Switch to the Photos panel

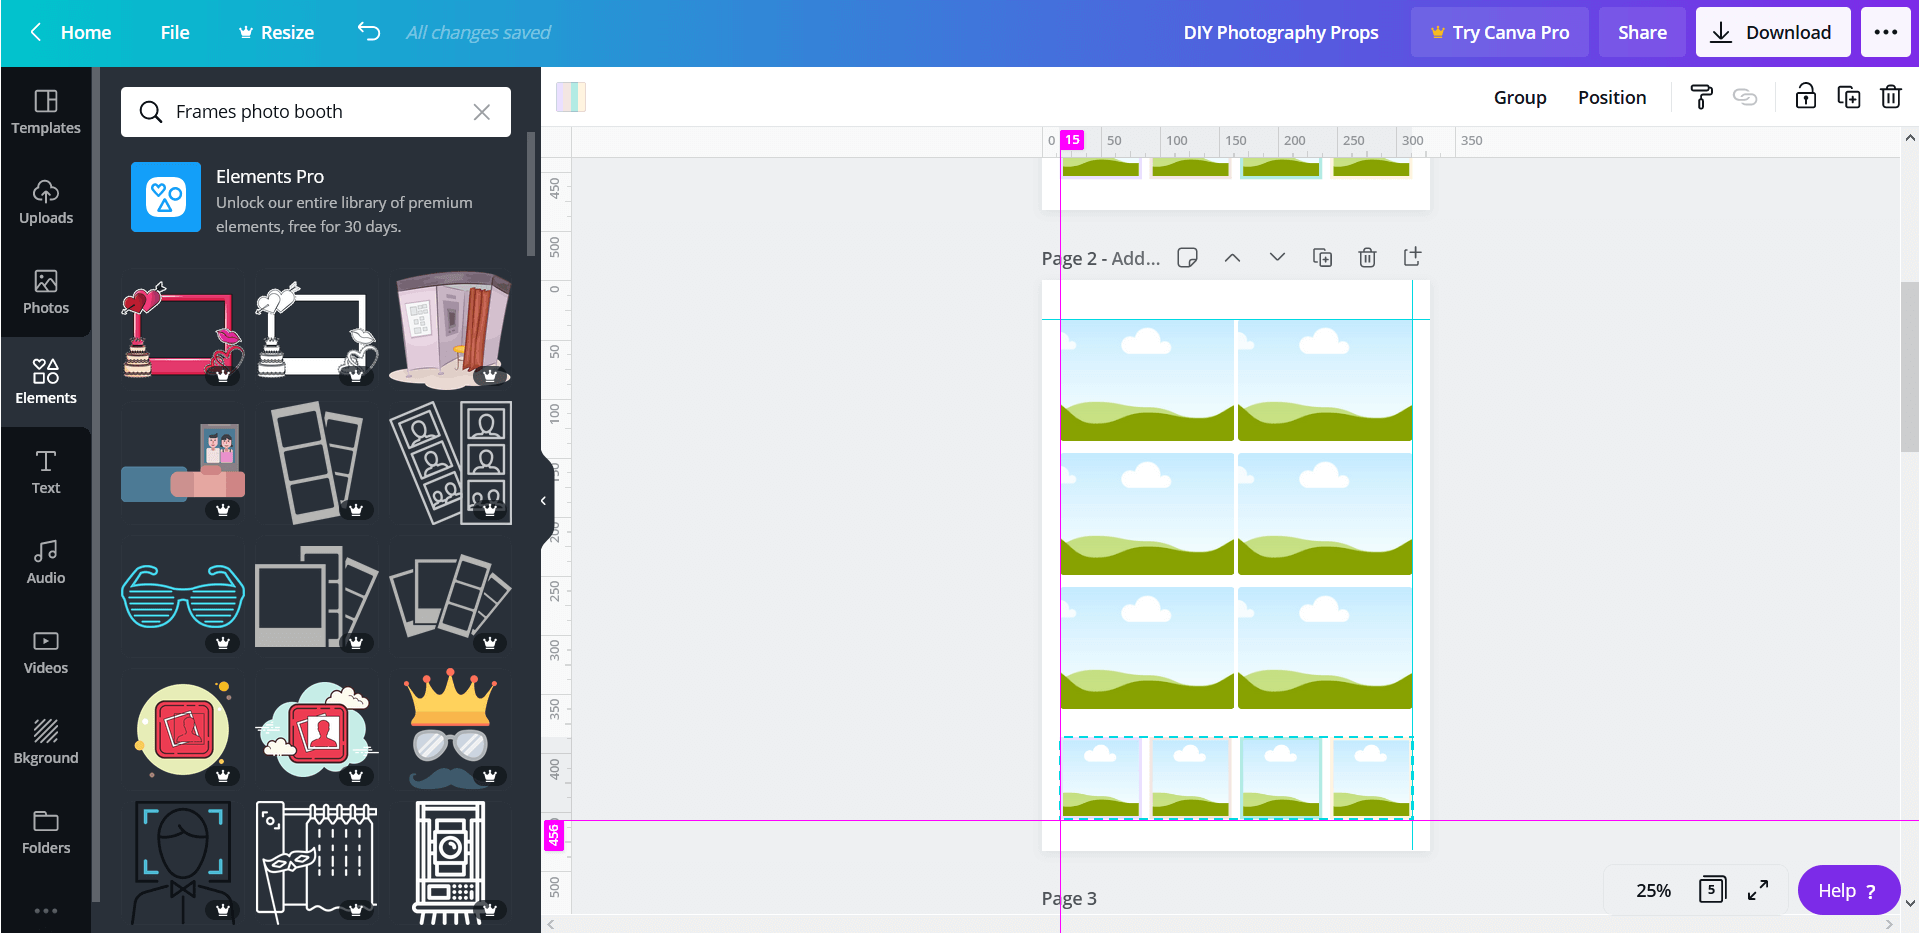[46, 293]
